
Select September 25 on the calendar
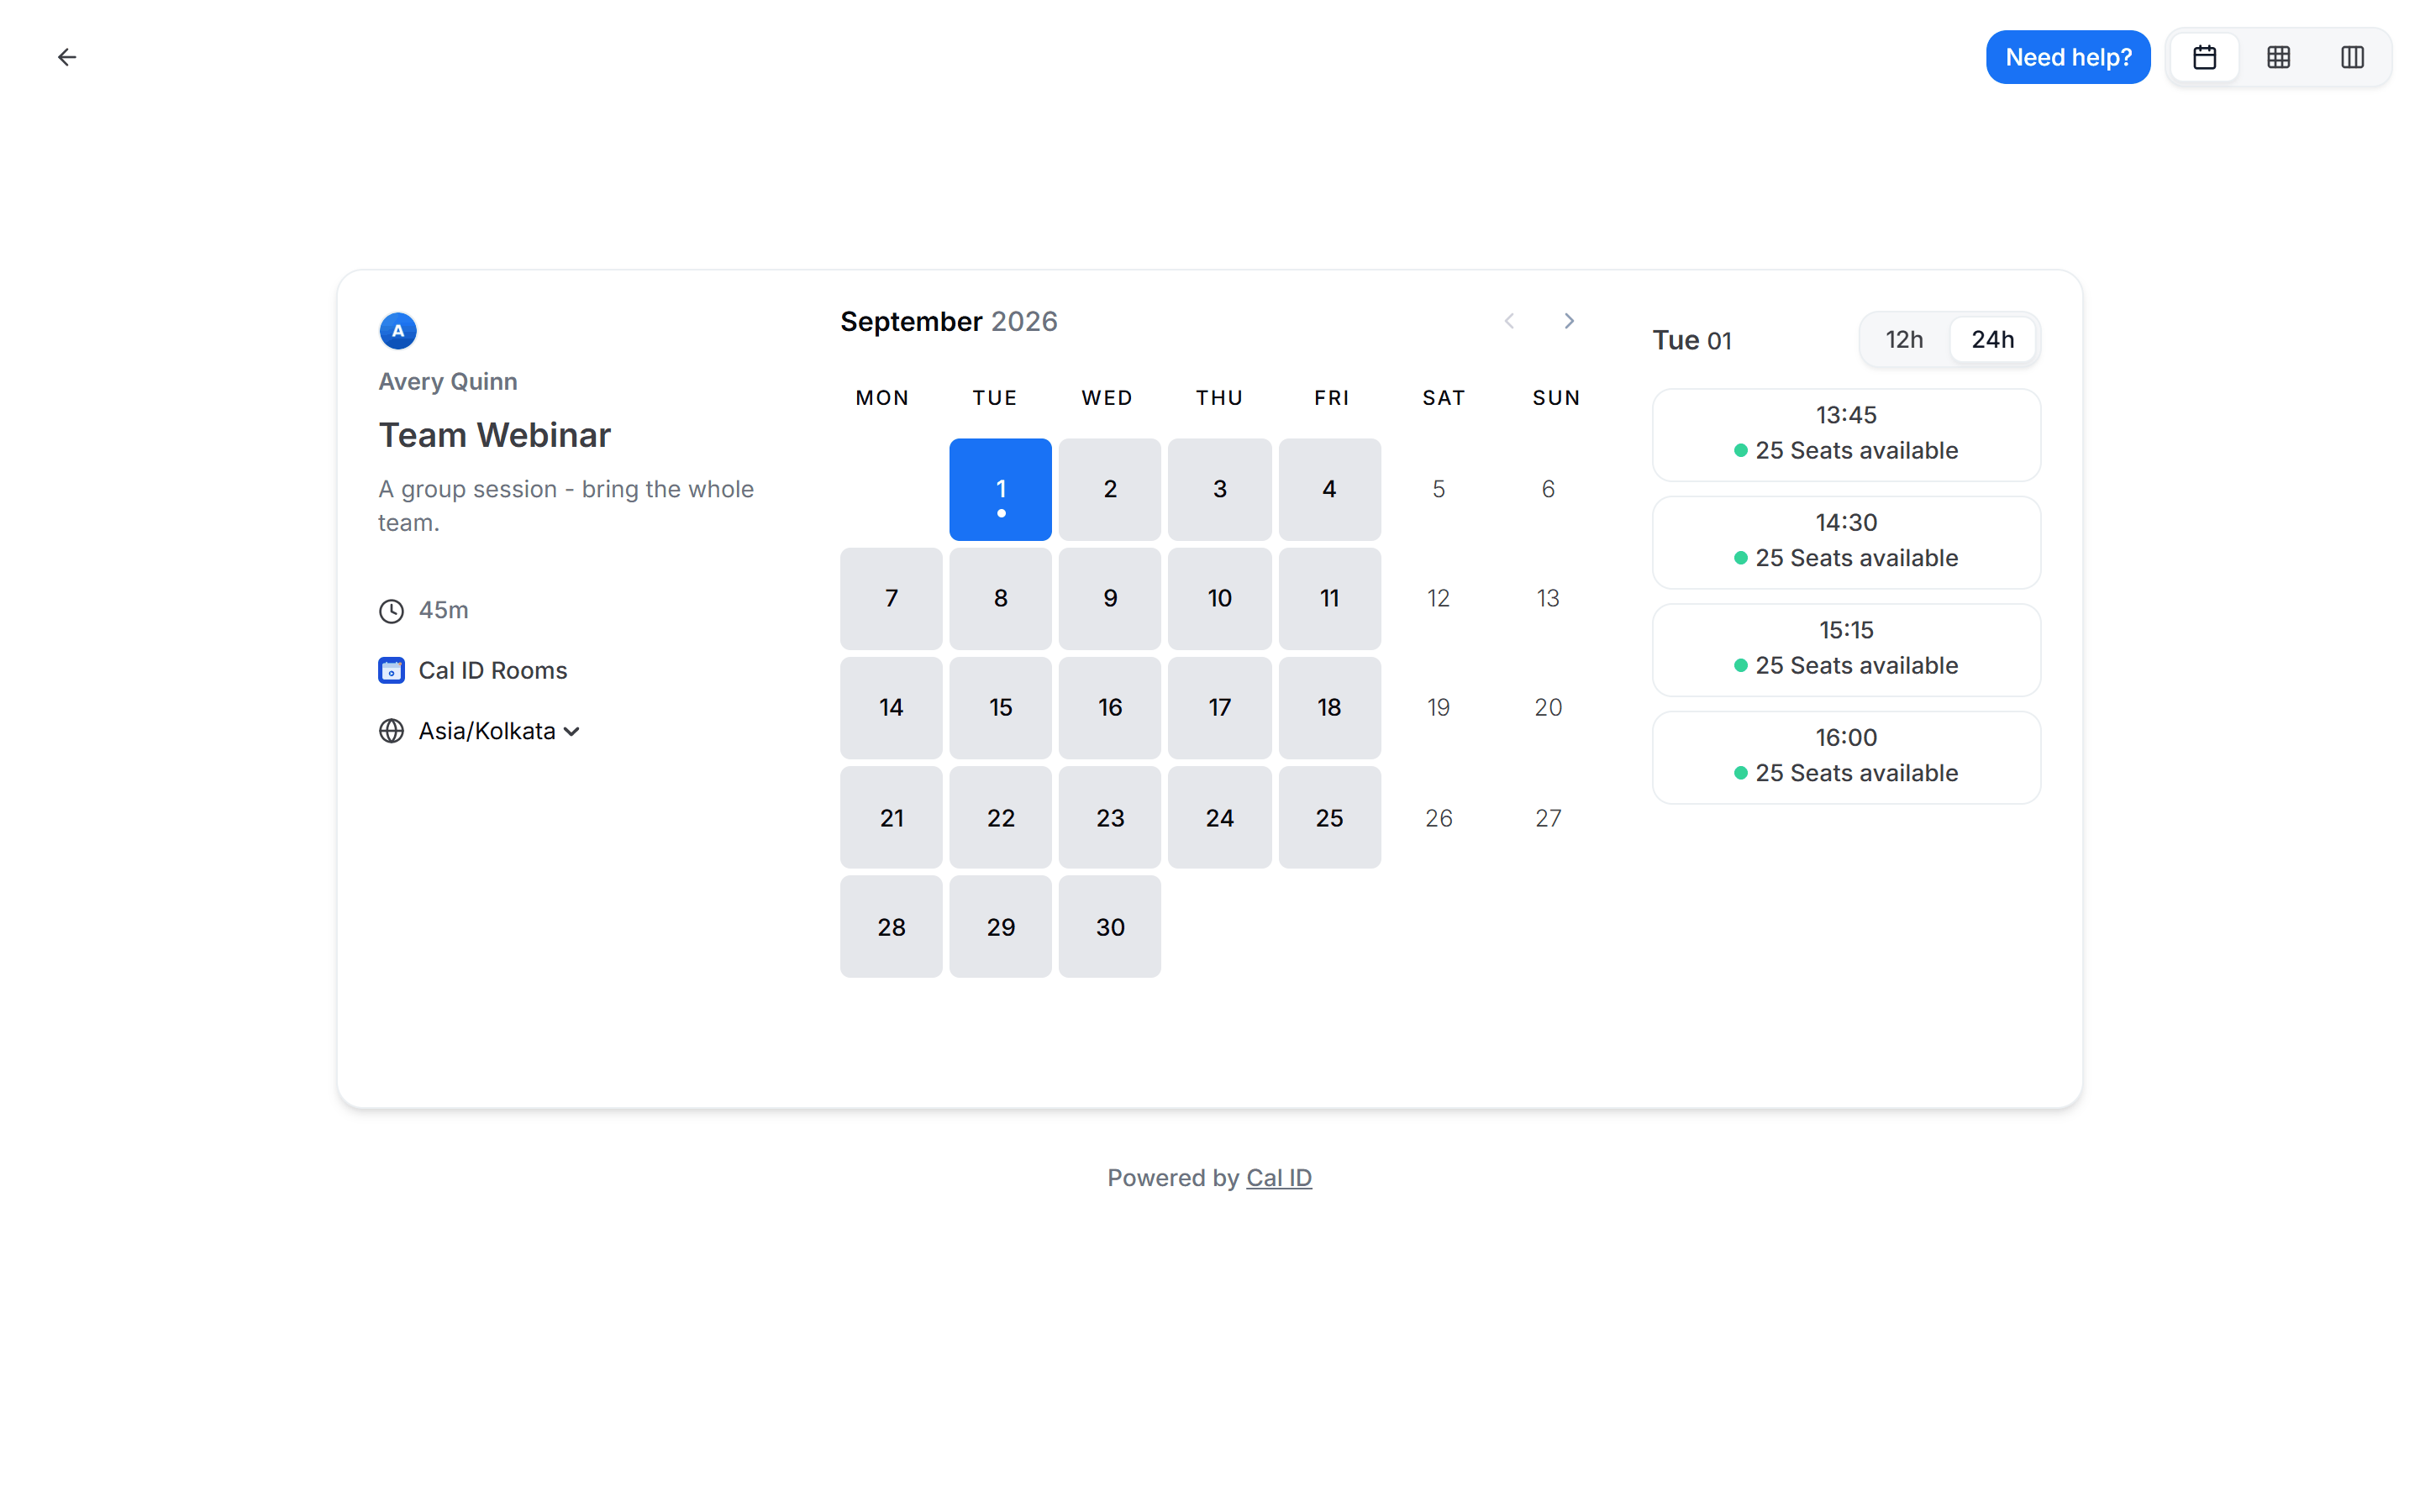[x=1329, y=817]
